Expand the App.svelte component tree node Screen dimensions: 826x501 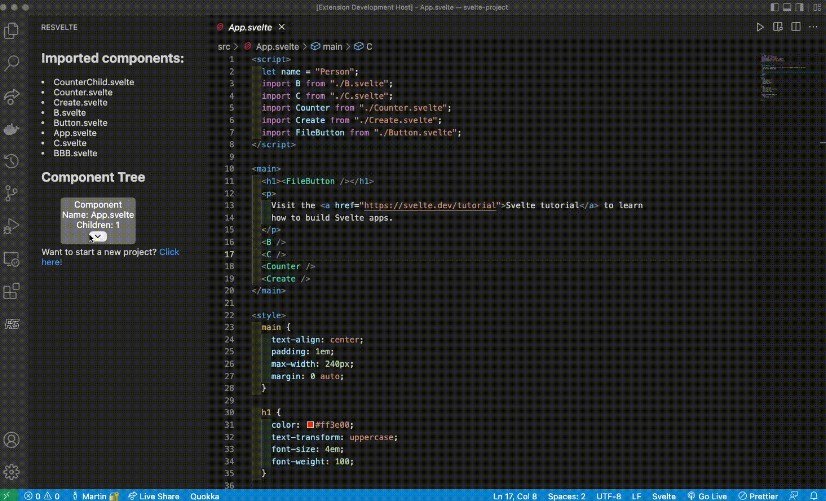coord(97,237)
